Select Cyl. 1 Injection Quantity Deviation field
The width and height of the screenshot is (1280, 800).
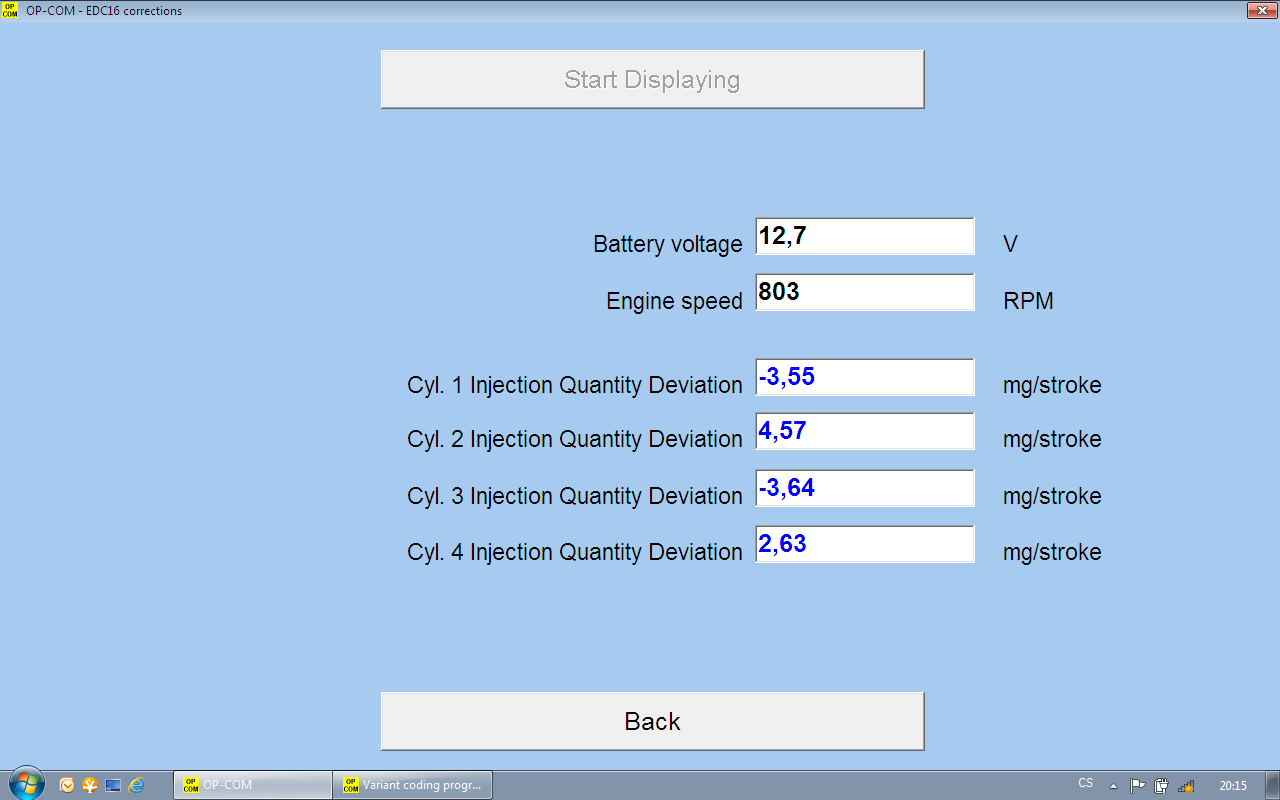tap(864, 378)
